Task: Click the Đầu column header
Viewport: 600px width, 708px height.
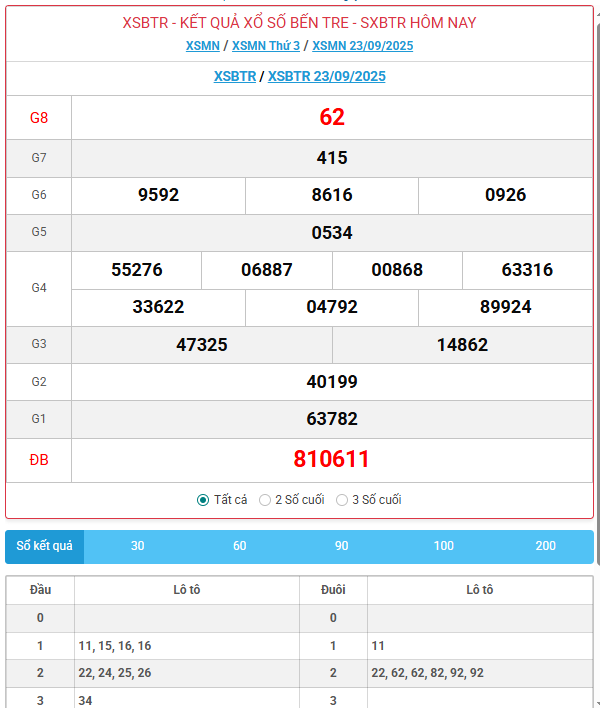Action: tap(40, 590)
